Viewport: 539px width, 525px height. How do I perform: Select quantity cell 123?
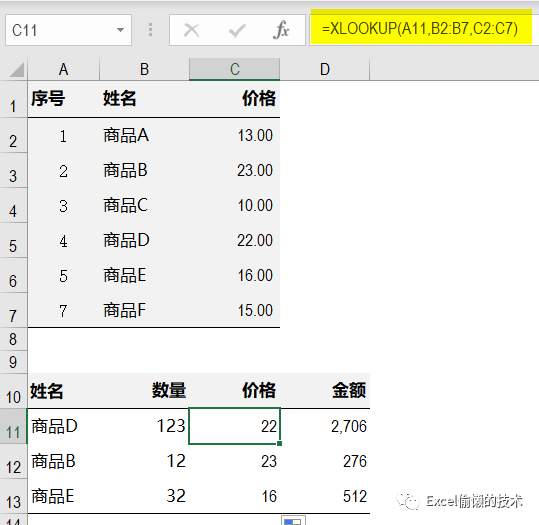coord(144,426)
